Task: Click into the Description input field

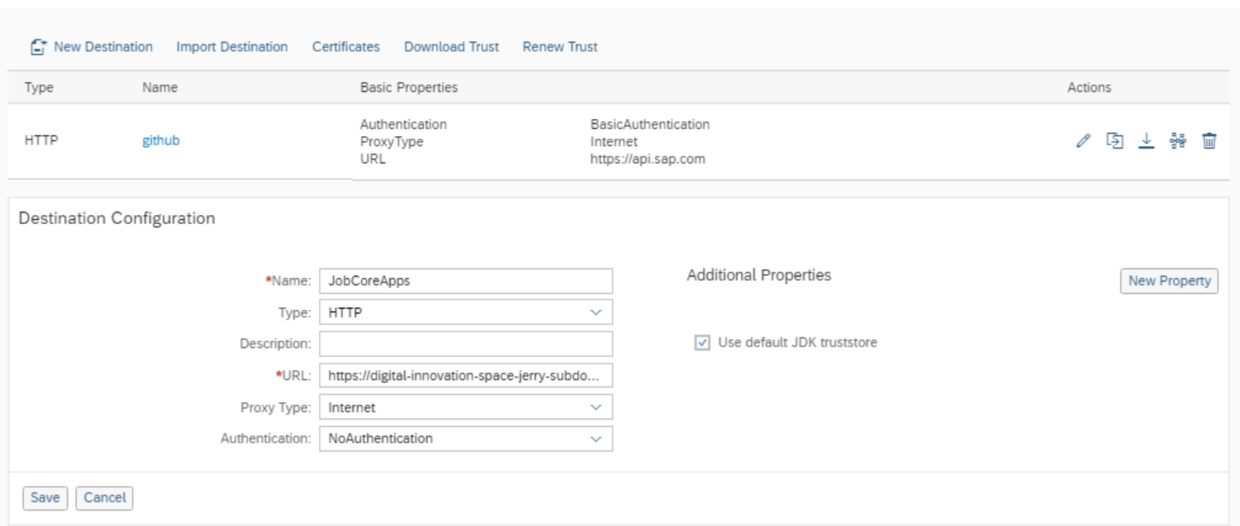Action: [x=465, y=344]
